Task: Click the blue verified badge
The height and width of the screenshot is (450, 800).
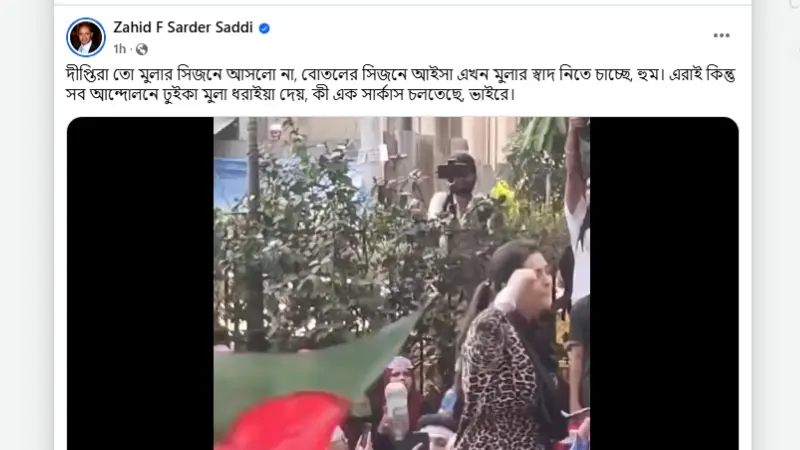Action: pyautogui.click(x=264, y=28)
